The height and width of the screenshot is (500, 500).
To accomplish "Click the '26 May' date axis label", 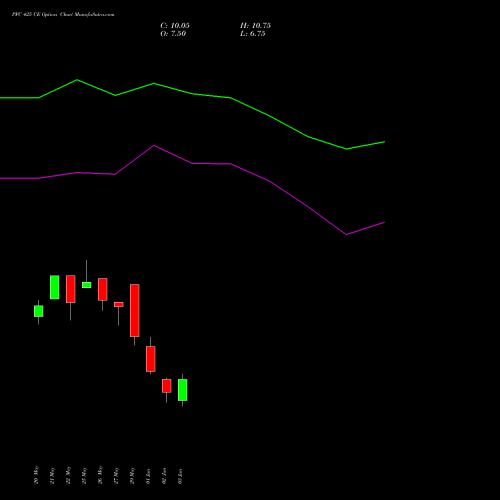I will pos(100,475).
